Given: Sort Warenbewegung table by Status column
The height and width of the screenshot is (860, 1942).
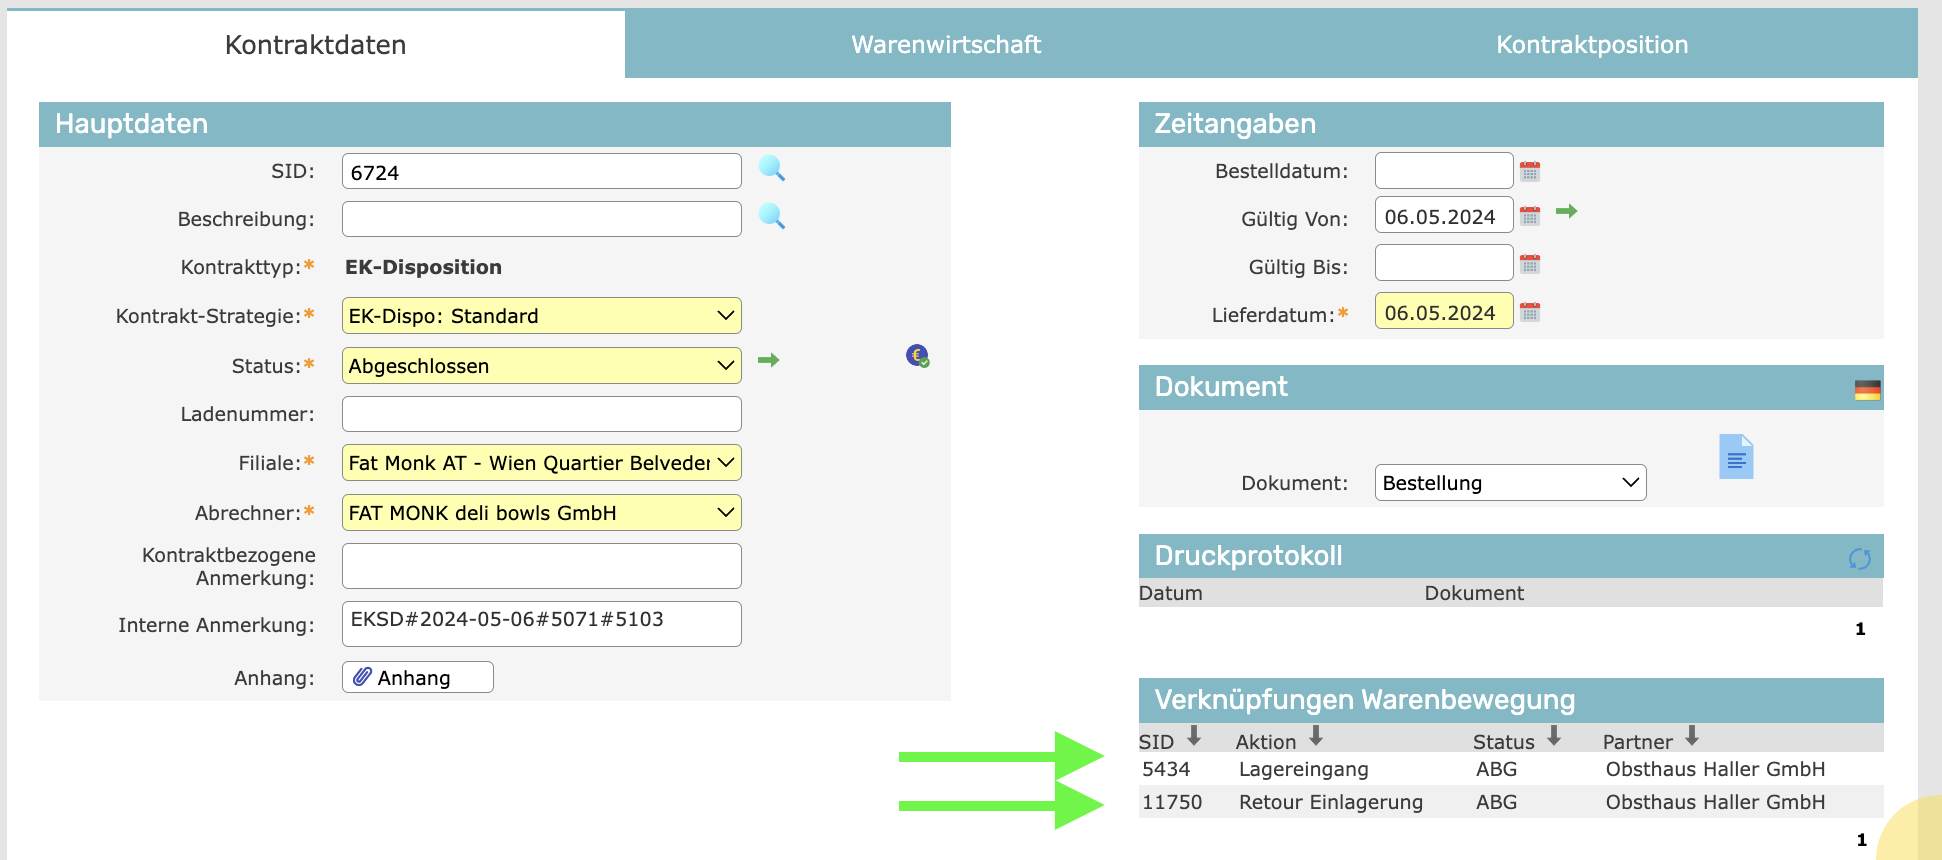Looking at the screenshot, I should pyautogui.click(x=1553, y=738).
